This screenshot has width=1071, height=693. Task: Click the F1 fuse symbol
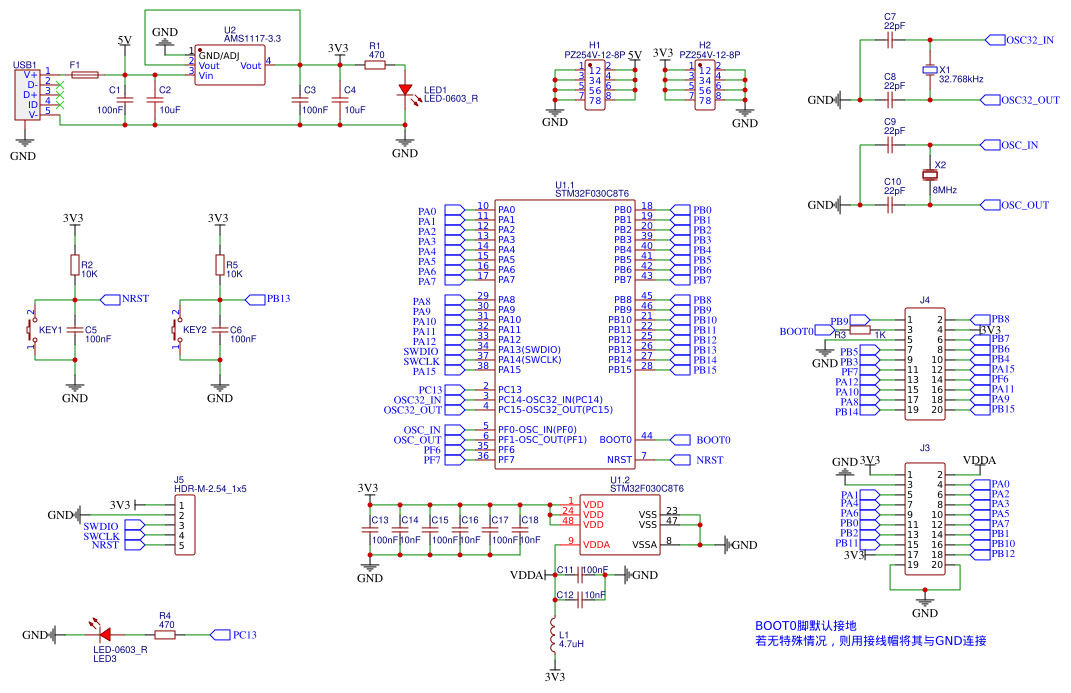coord(85,75)
